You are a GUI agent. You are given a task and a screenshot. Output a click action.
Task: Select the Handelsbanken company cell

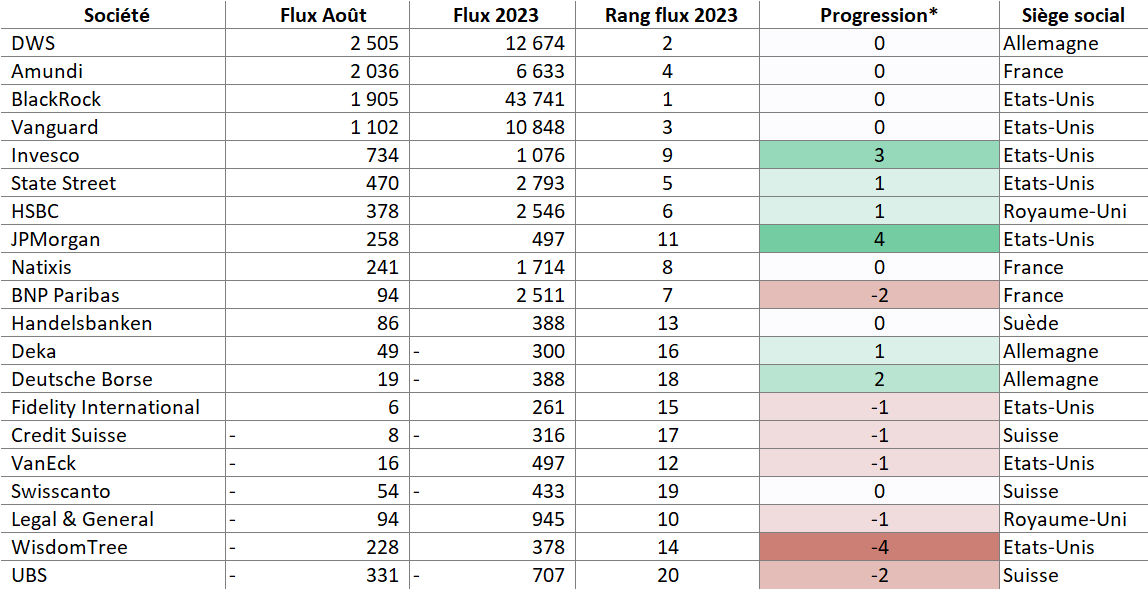tap(113, 323)
